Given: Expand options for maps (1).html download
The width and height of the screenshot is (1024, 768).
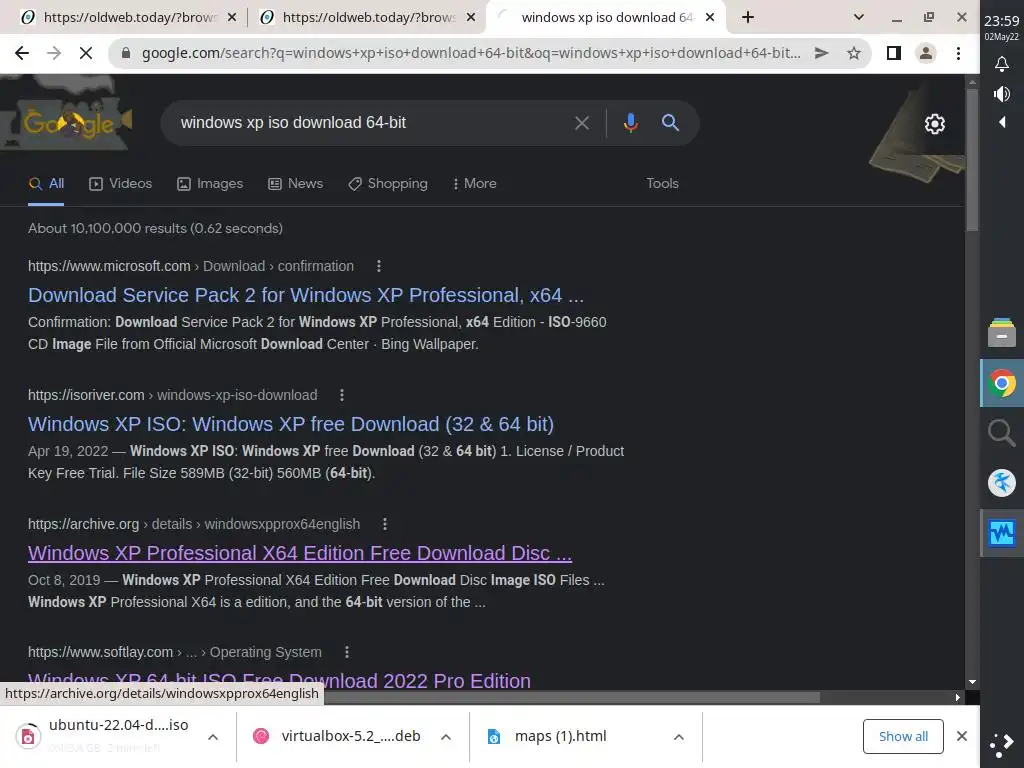Looking at the screenshot, I should 679,737.
